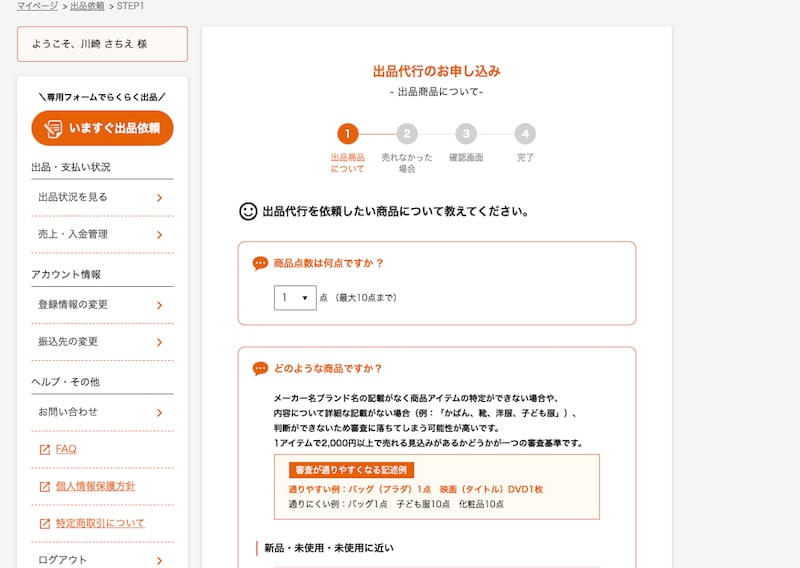Open 売上・入金管理 page
The width and height of the screenshot is (800, 568).
(102, 235)
